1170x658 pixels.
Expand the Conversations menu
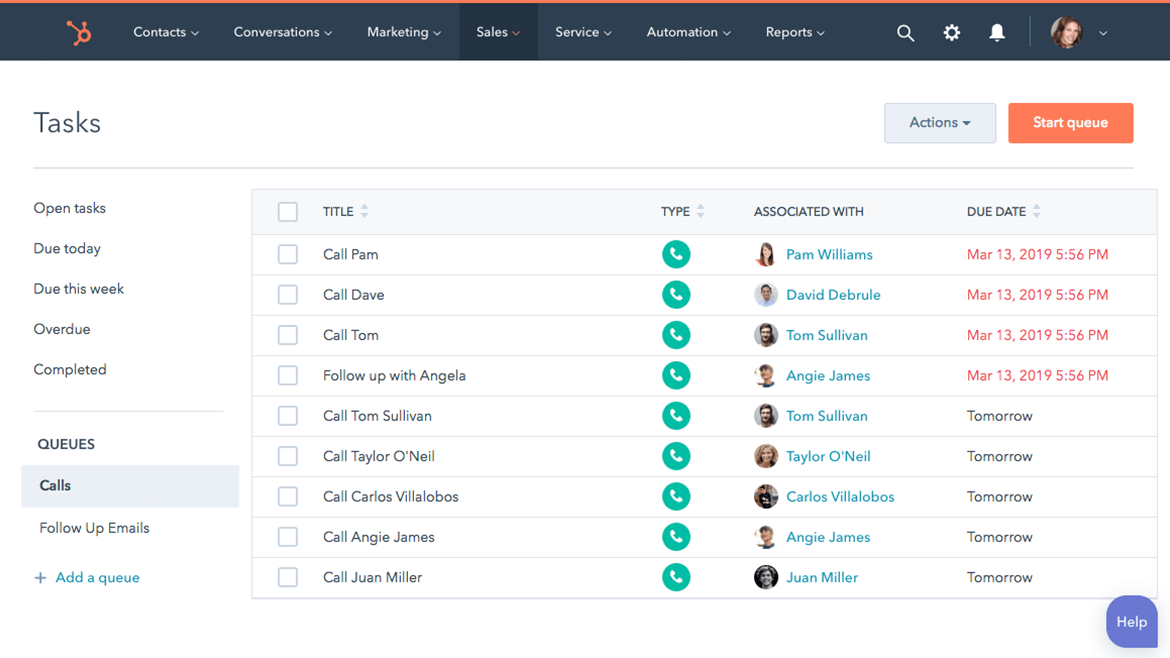[x=283, y=32]
